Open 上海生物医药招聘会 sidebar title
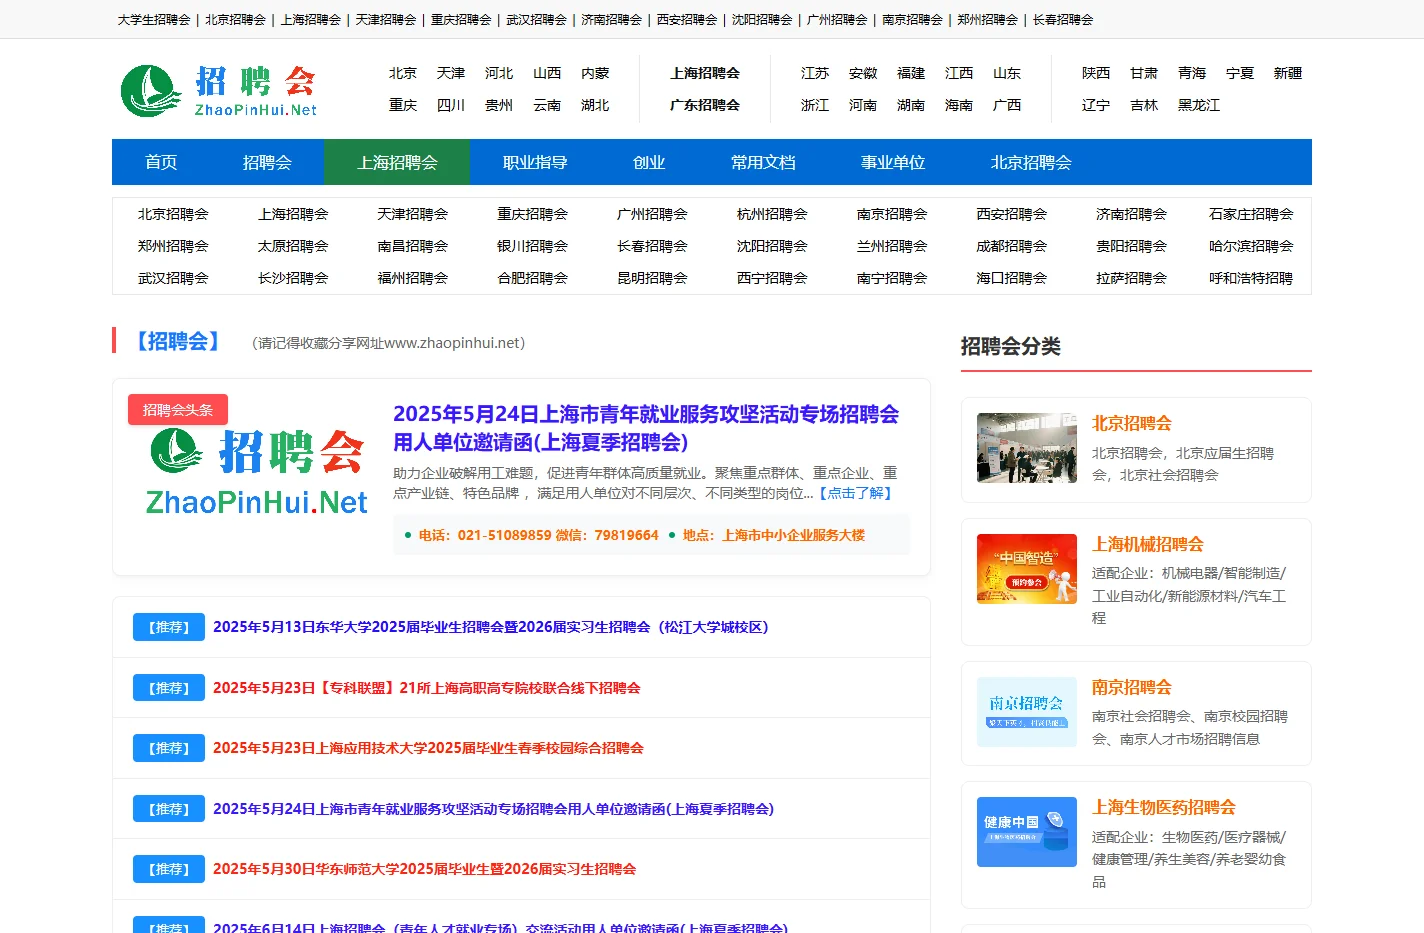 1164,807
